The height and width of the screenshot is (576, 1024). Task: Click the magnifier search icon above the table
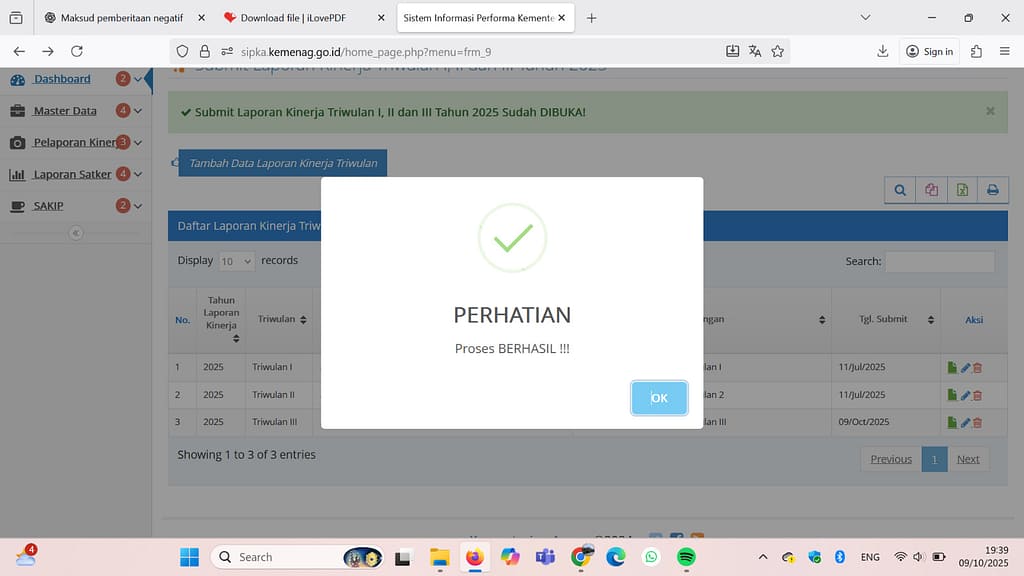[x=900, y=190]
